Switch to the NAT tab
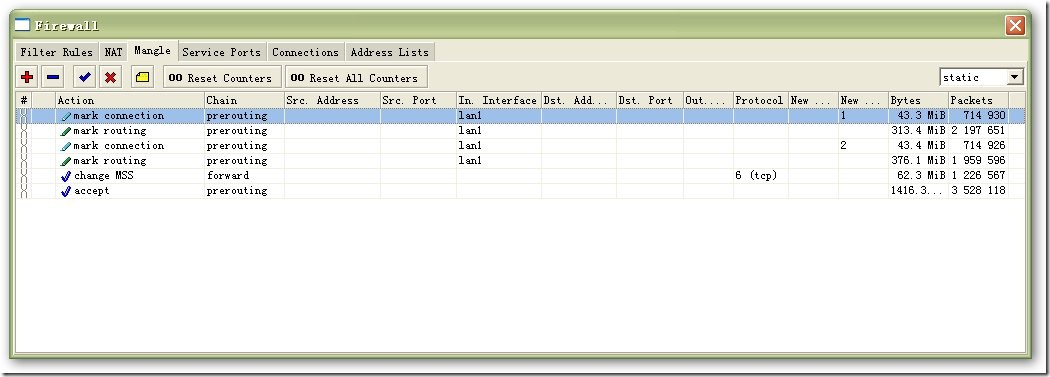Viewport: 1050px width, 377px height. coord(113,52)
